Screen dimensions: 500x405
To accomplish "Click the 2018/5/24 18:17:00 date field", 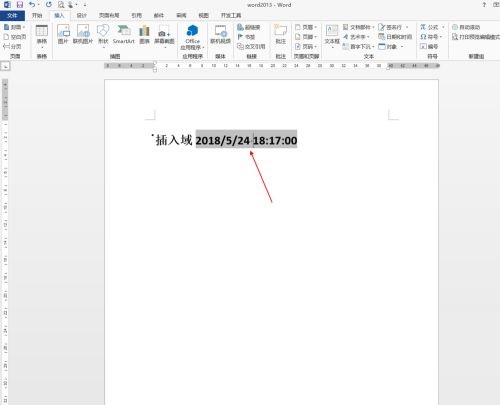I will tap(246, 140).
